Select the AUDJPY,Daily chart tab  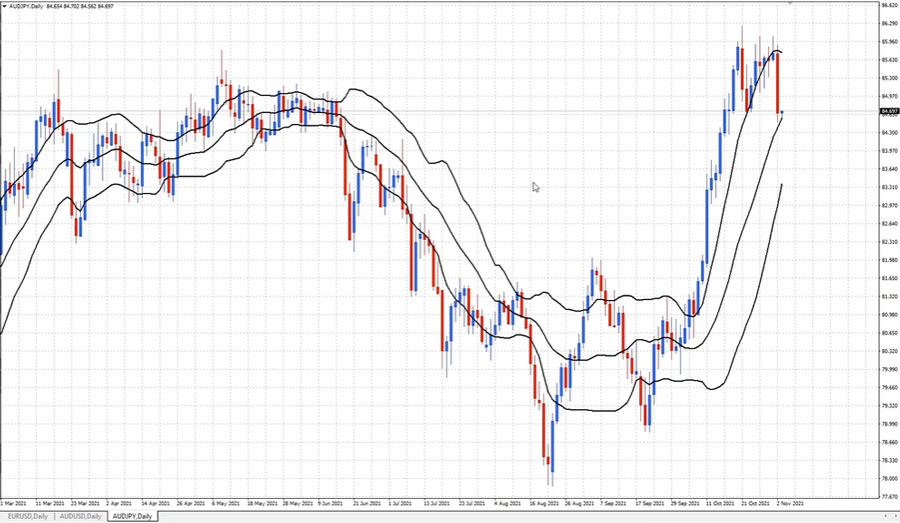[x=134, y=516]
